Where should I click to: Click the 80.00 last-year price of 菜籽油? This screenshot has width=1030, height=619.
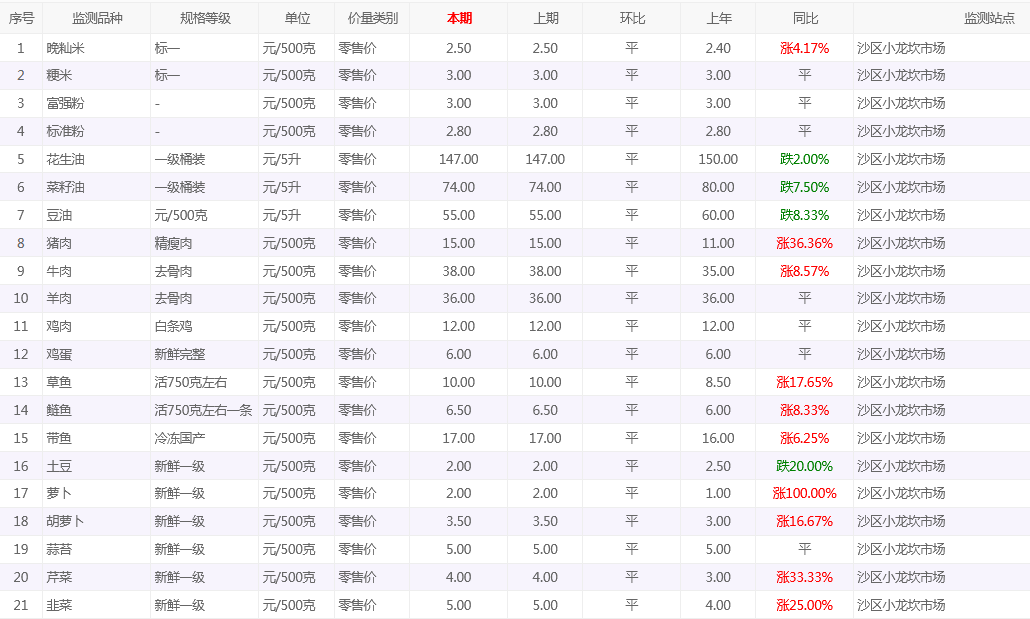[718, 187]
